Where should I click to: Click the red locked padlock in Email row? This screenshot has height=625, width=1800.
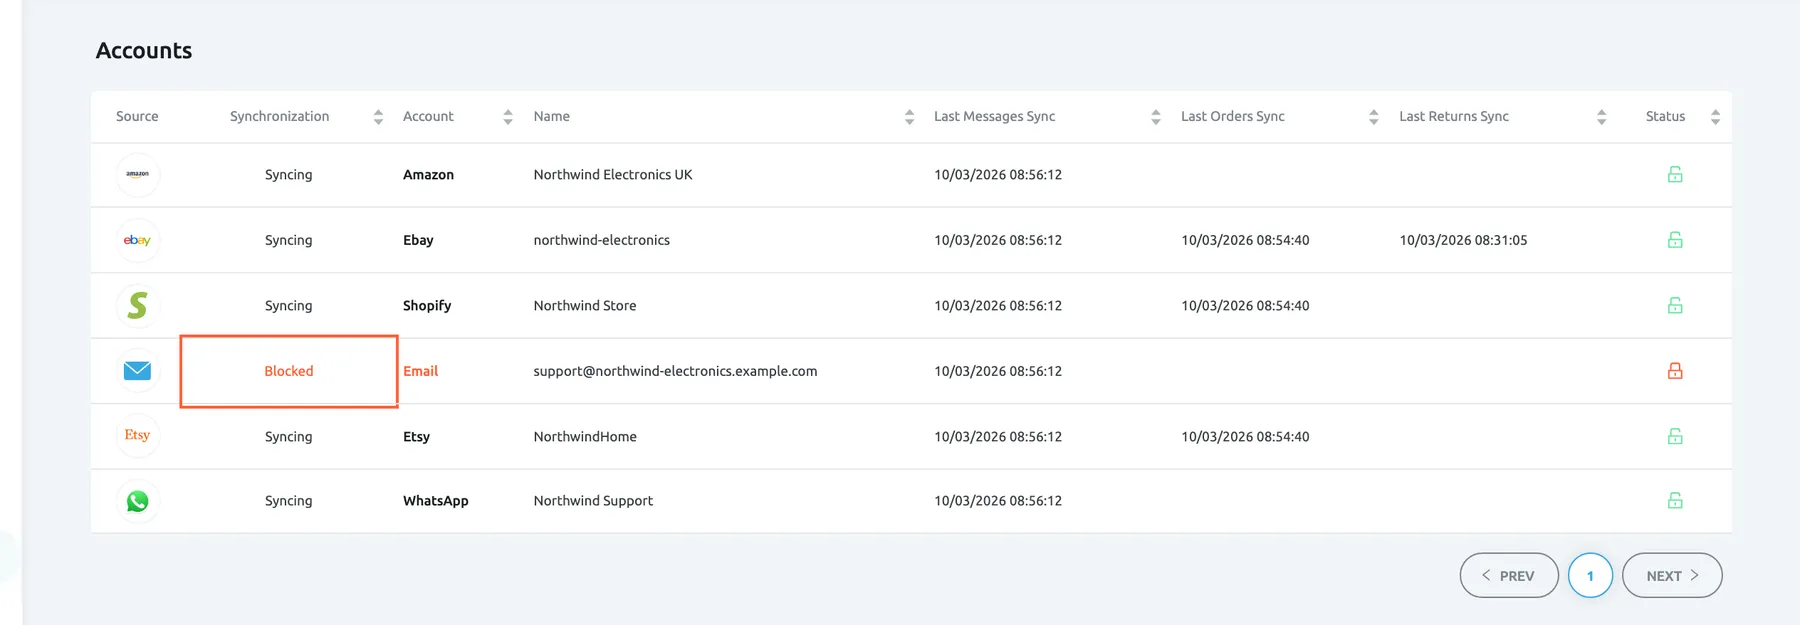click(1675, 371)
